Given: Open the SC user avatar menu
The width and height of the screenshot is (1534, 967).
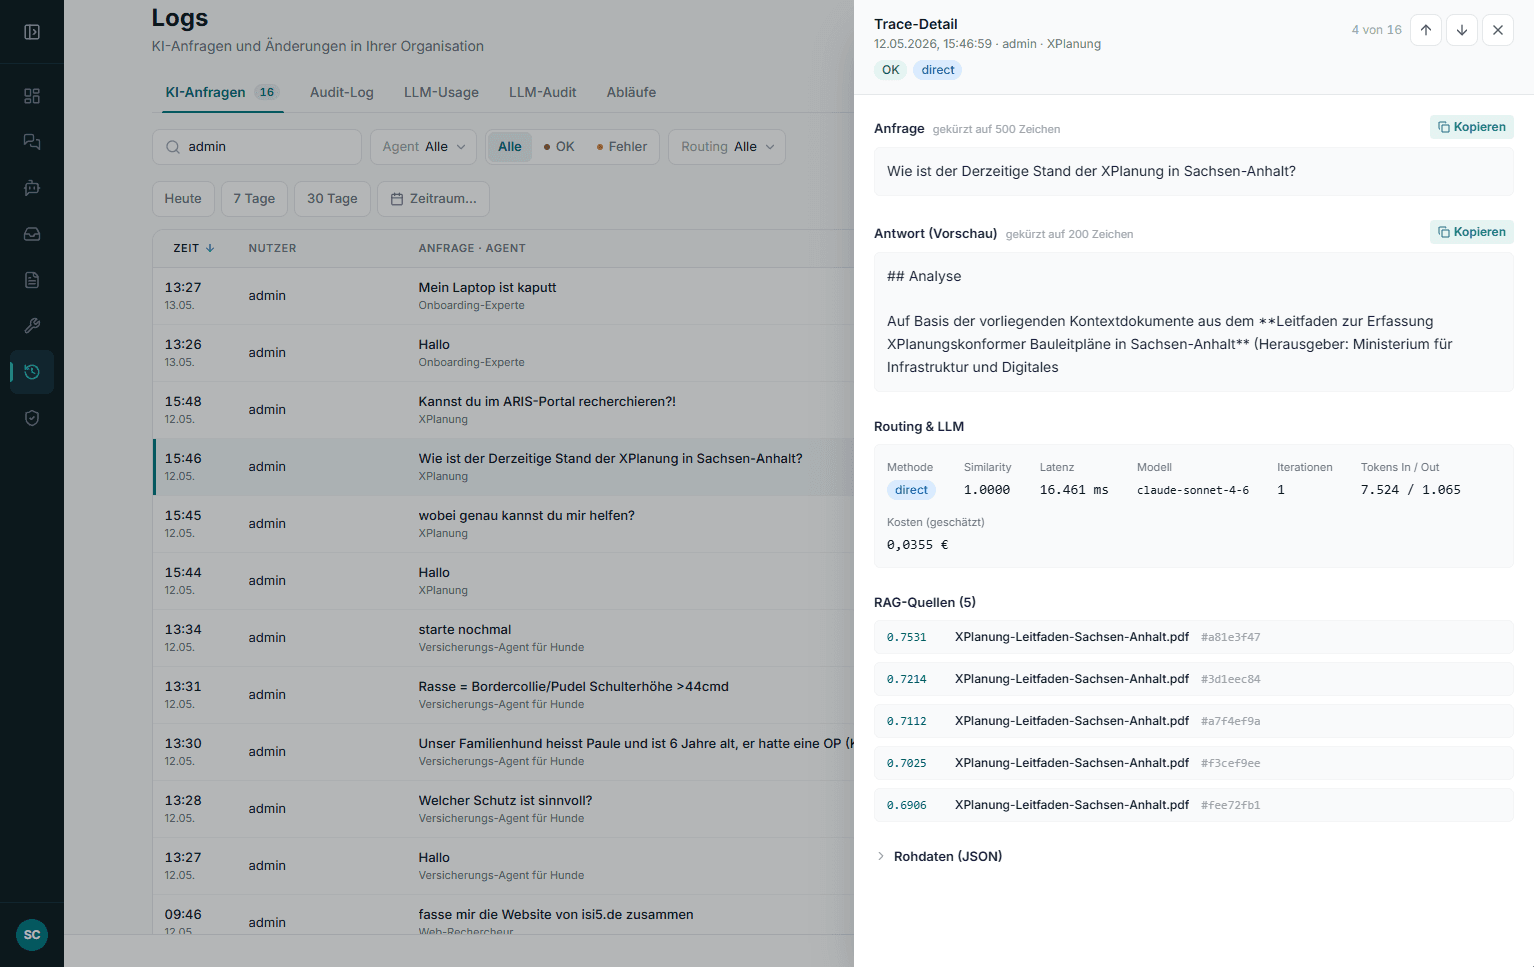Looking at the screenshot, I should (32, 935).
